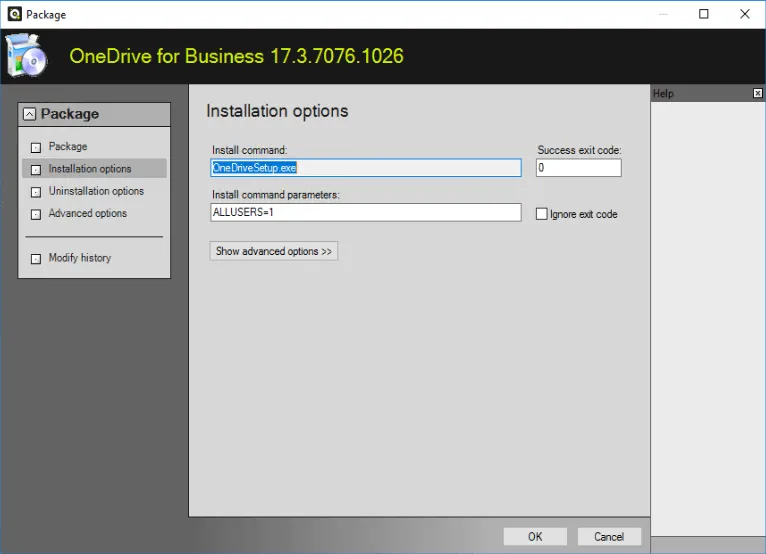
Task: Maximize the Package window
Action: pyautogui.click(x=703, y=14)
